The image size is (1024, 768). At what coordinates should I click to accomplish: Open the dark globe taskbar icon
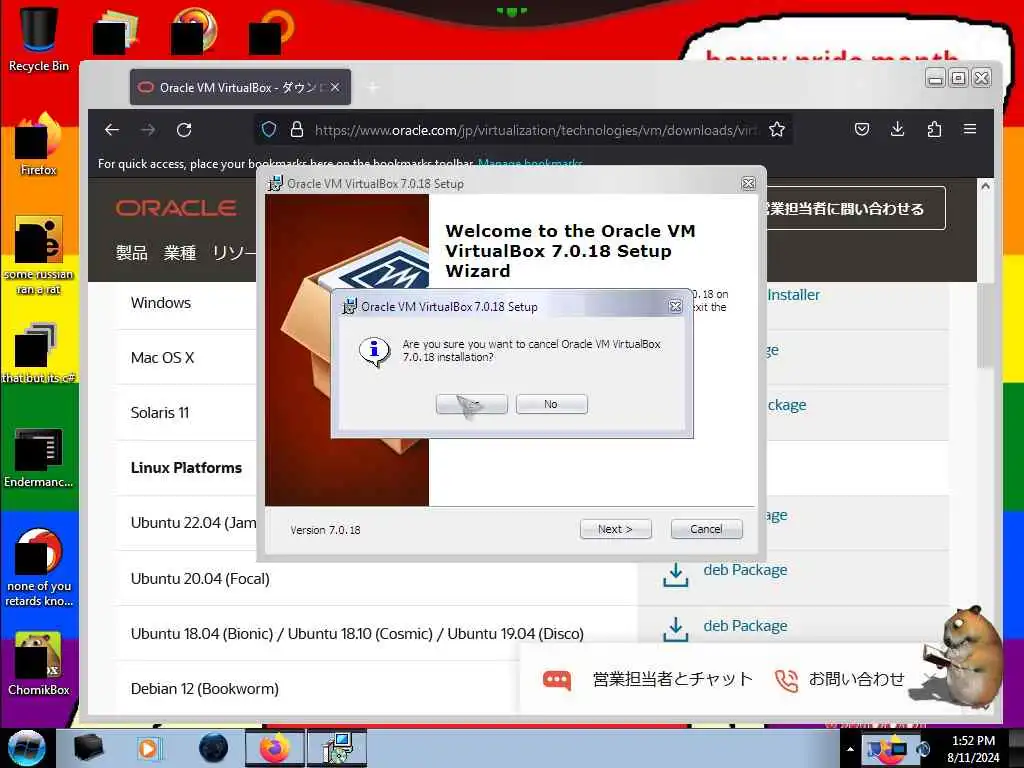click(x=213, y=748)
